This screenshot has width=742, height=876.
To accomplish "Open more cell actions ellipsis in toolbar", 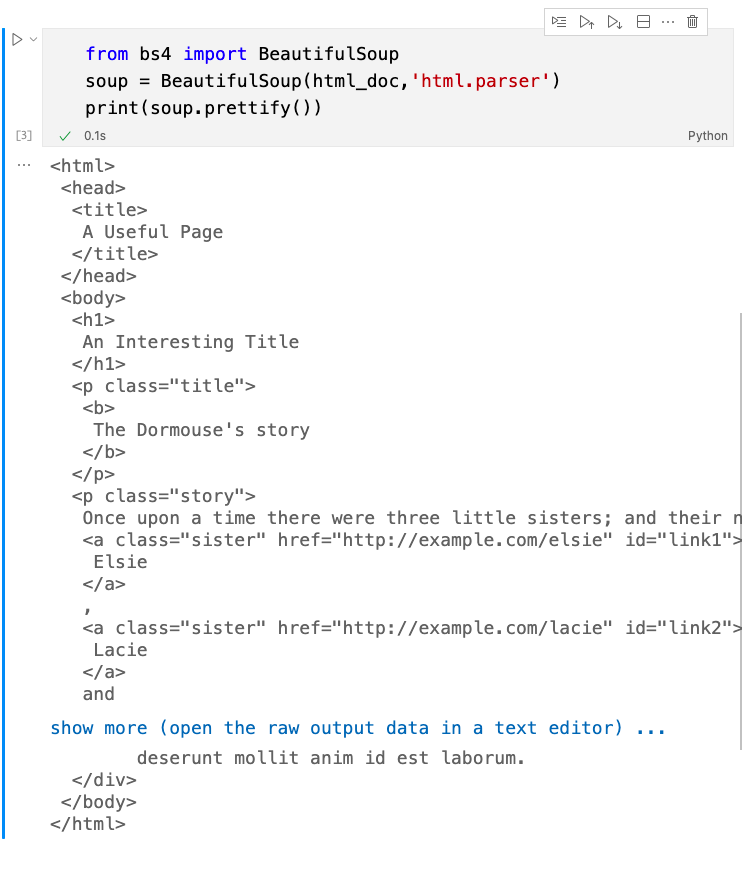I will [668, 22].
